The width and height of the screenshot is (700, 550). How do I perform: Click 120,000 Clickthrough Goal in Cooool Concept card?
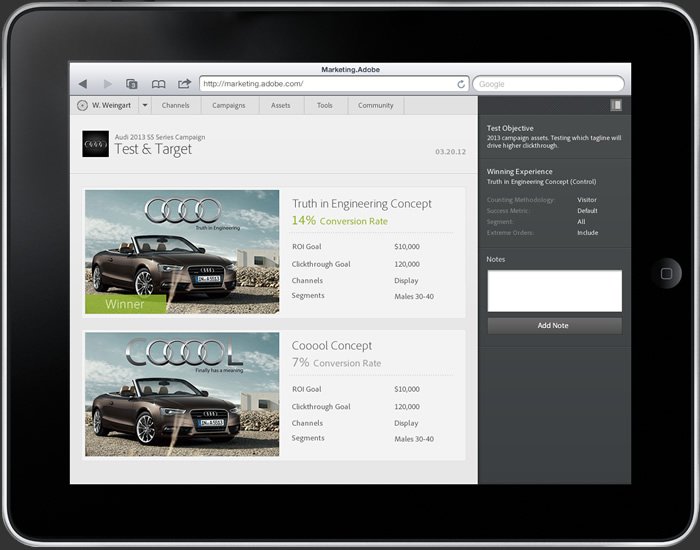point(407,407)
